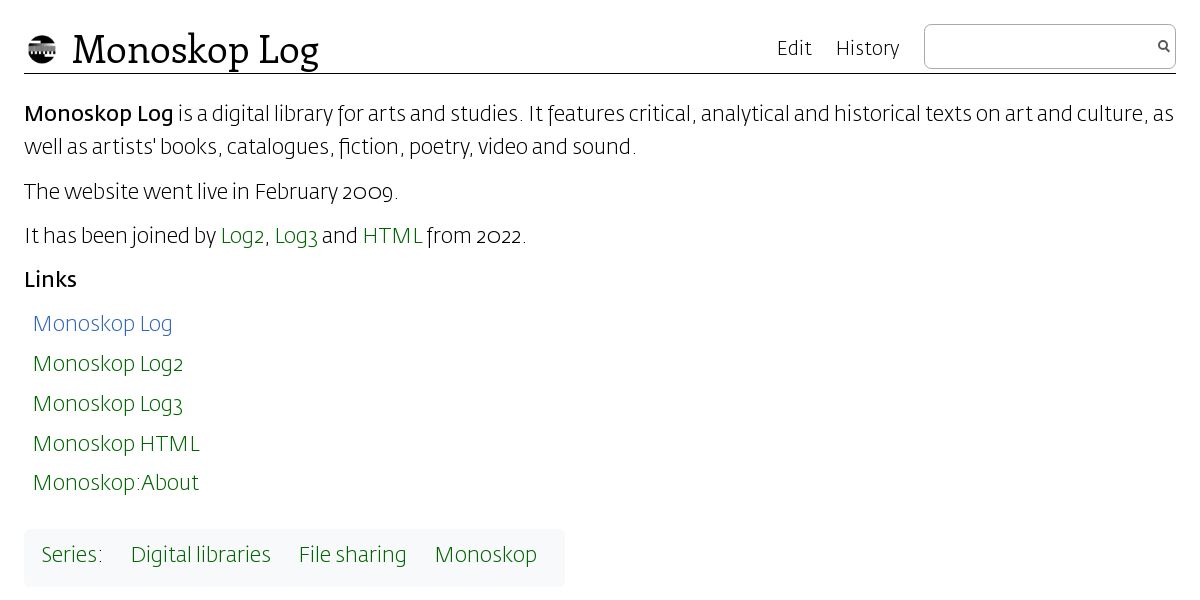Click the Series: link
The width and height of the screenshot is (1200, 600).
click(x=72, y=555)
